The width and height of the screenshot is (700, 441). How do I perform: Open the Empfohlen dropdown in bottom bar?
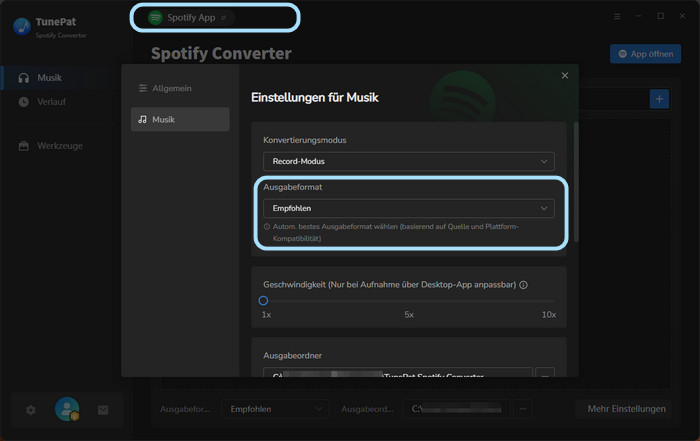[x=275, y=409]
